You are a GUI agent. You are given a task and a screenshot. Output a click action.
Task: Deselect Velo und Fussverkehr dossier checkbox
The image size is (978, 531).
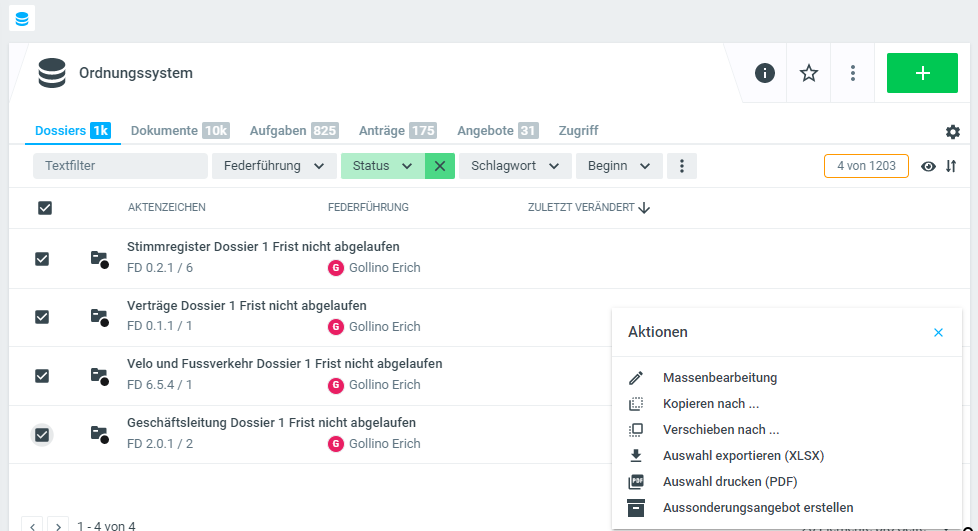coord(42,376)
